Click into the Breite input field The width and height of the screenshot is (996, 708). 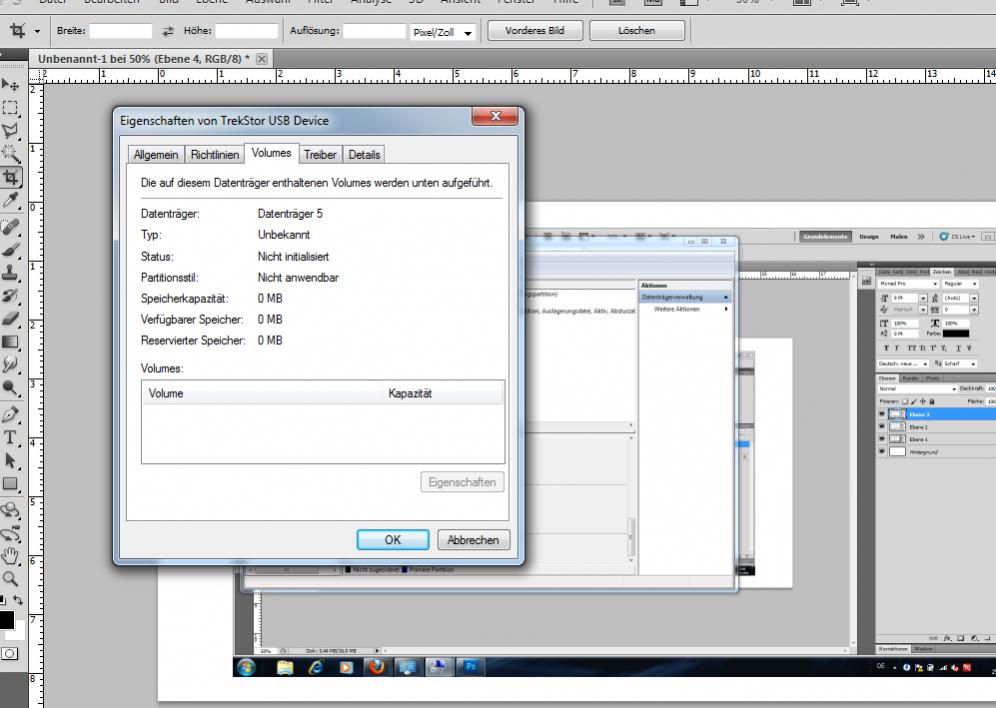(121, 30)
